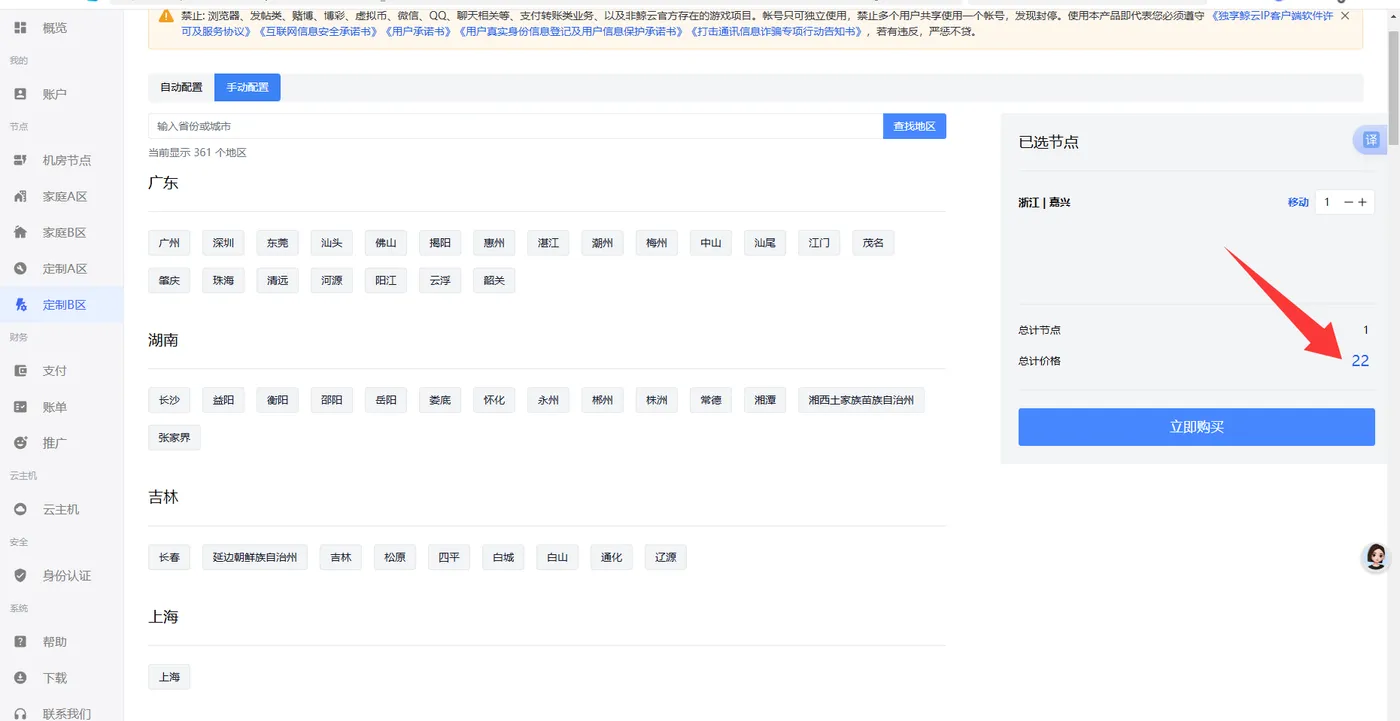Screen dimensions: 1400x721
Task: Open the 推广 promotion icon
Action: click(20, 443)
